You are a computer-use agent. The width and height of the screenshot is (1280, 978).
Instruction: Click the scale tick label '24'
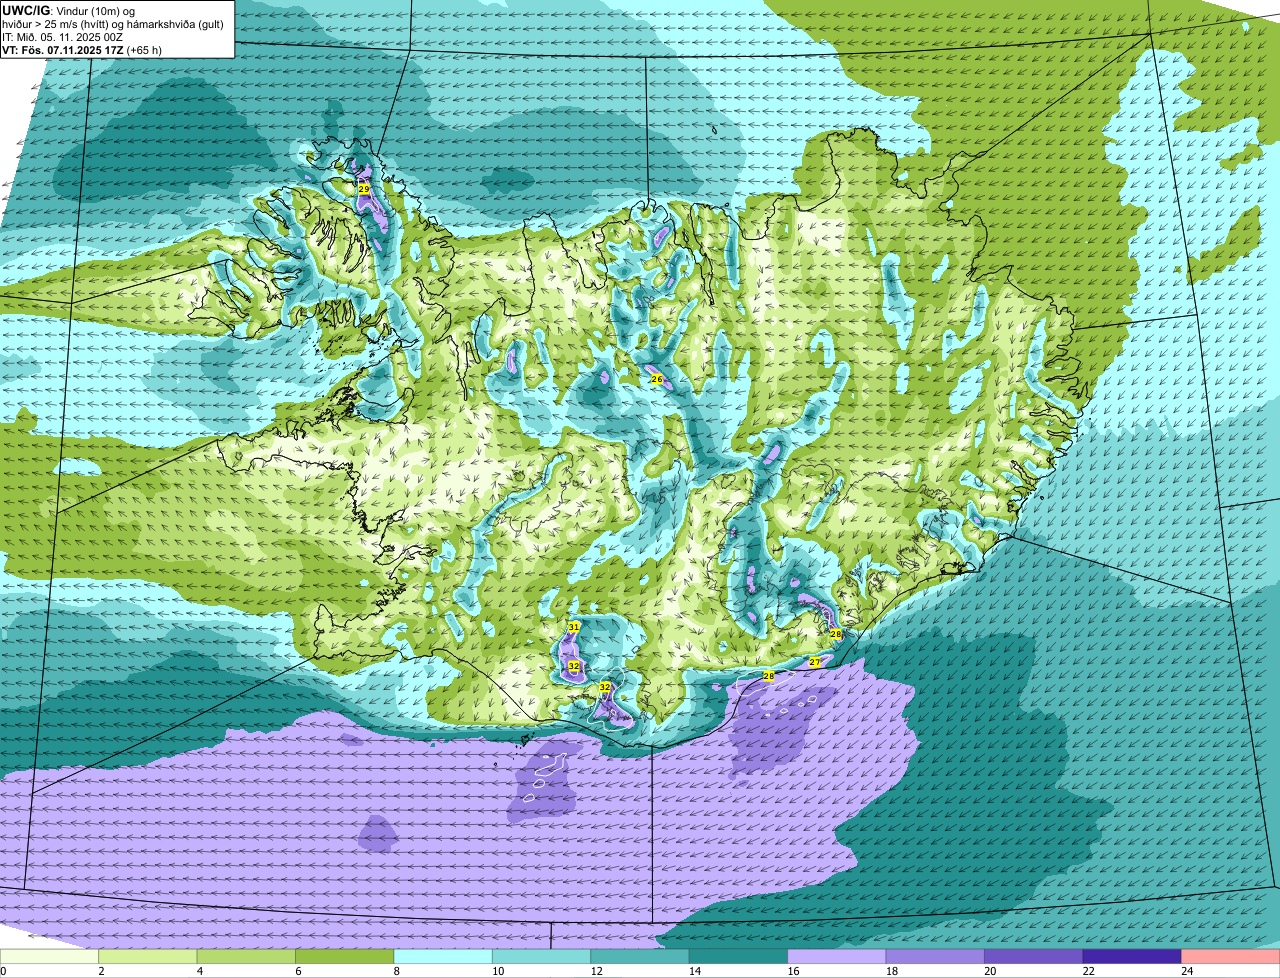tap(1186, 970)
